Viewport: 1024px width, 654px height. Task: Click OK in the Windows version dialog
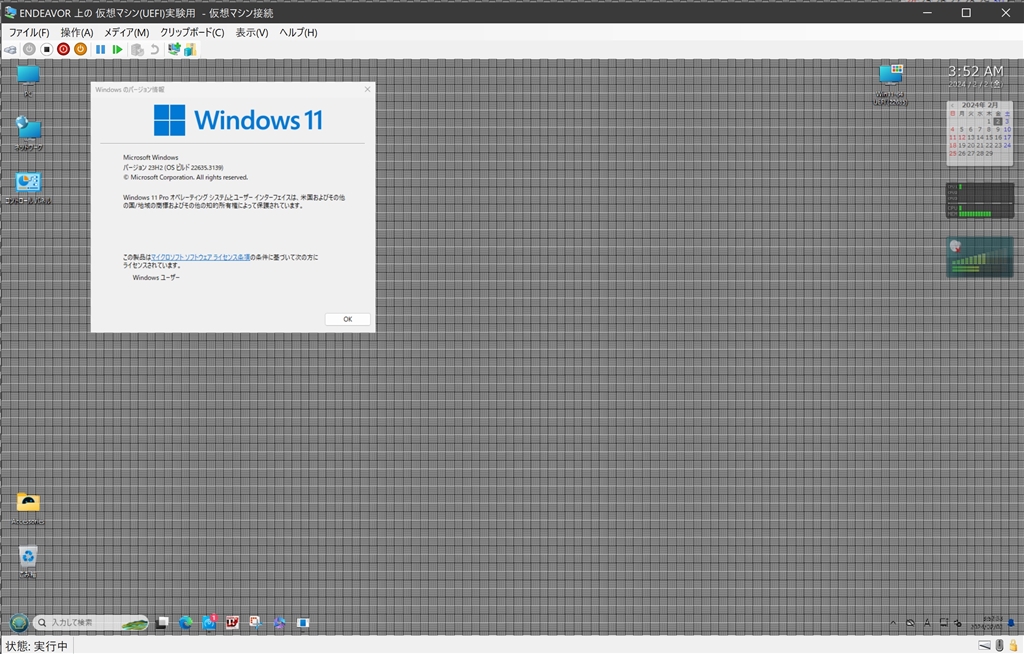pos(347,319)
